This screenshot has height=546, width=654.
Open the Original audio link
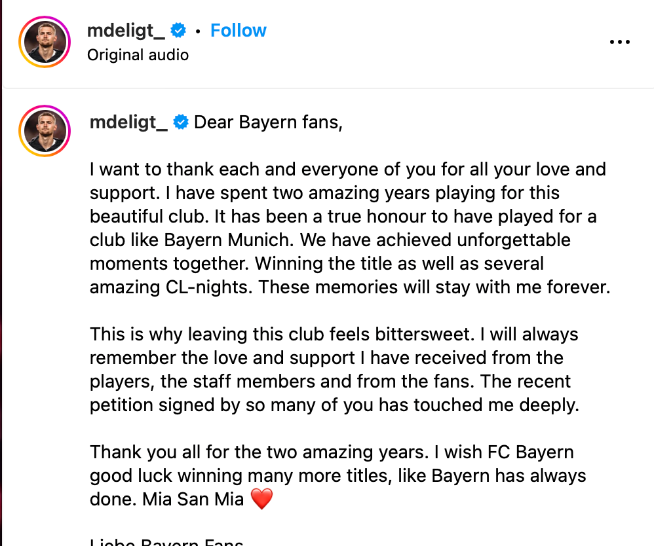click(138, 55)
